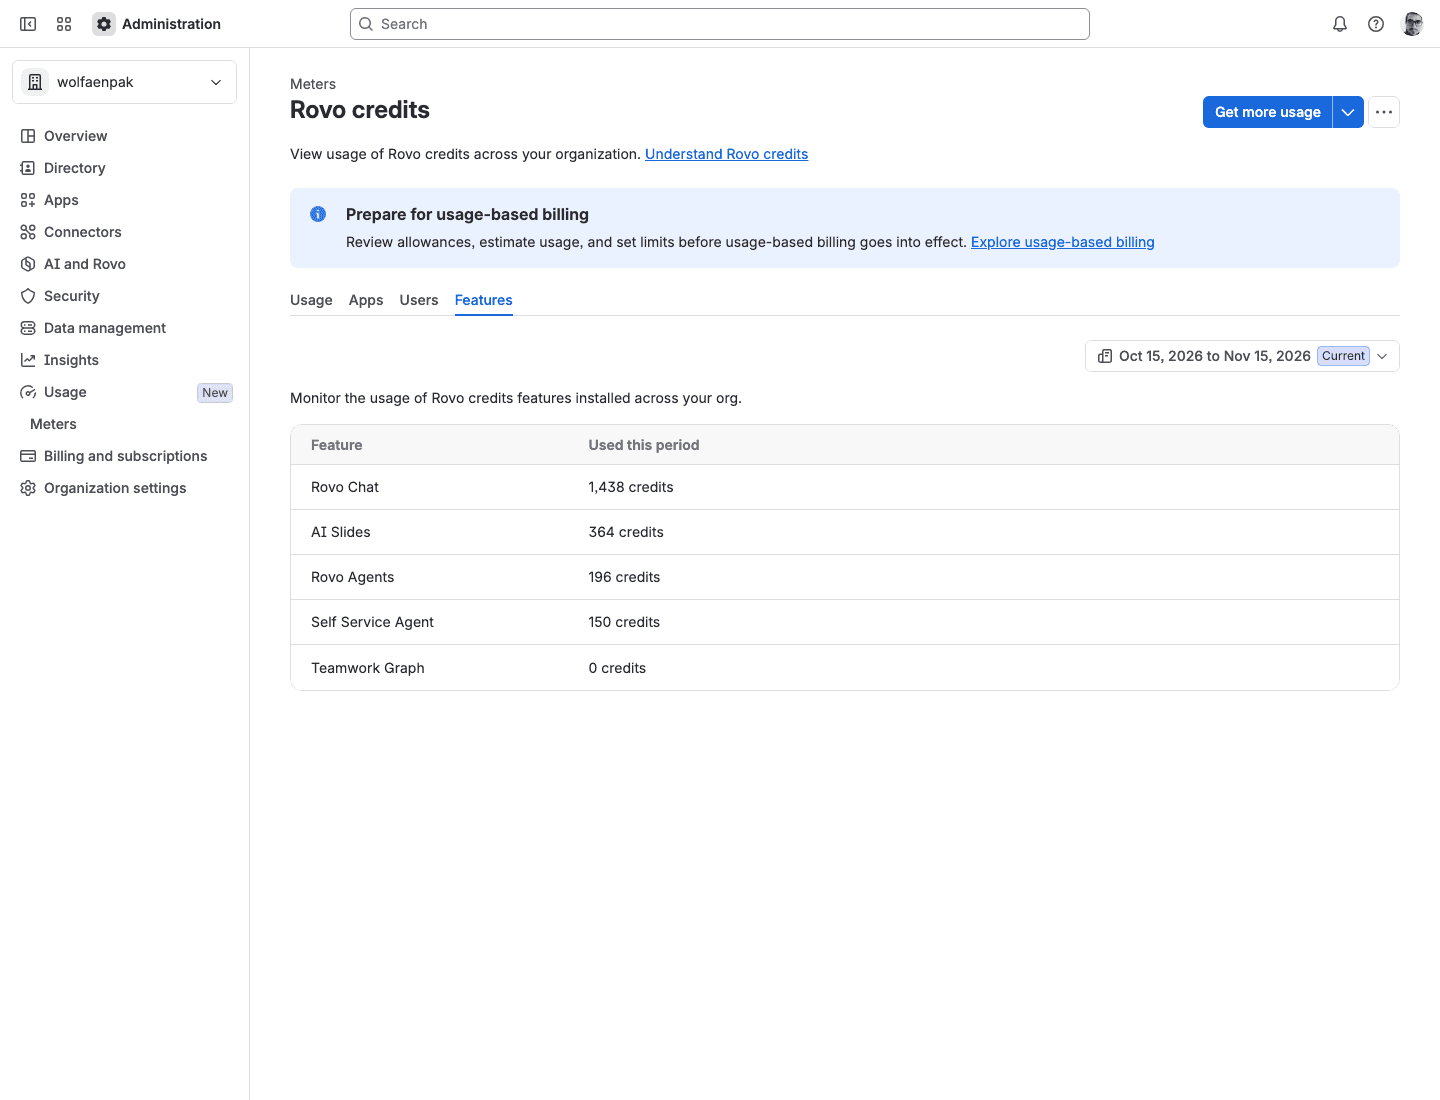Open the profile avatar menu
This screenshot has height=1100, width=1440.
(x=1413, y=24)
